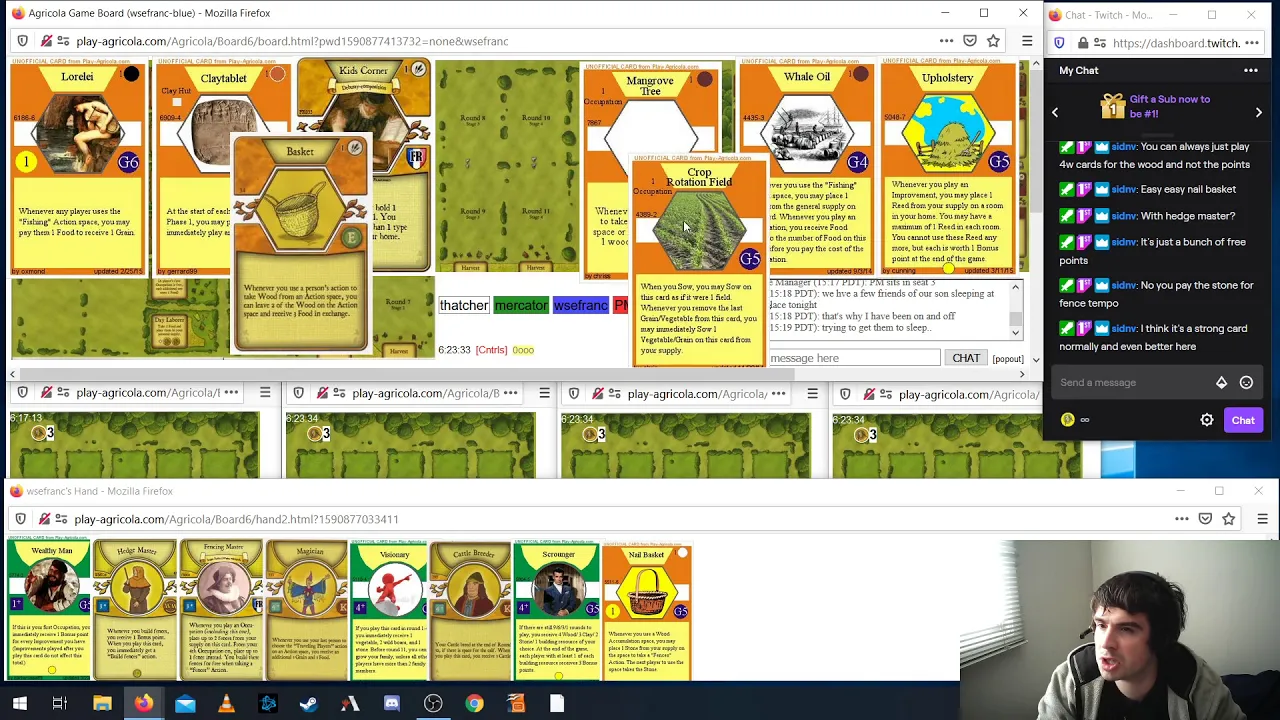Click green player name mercator

pyautogui.click(x=521, y=306)
